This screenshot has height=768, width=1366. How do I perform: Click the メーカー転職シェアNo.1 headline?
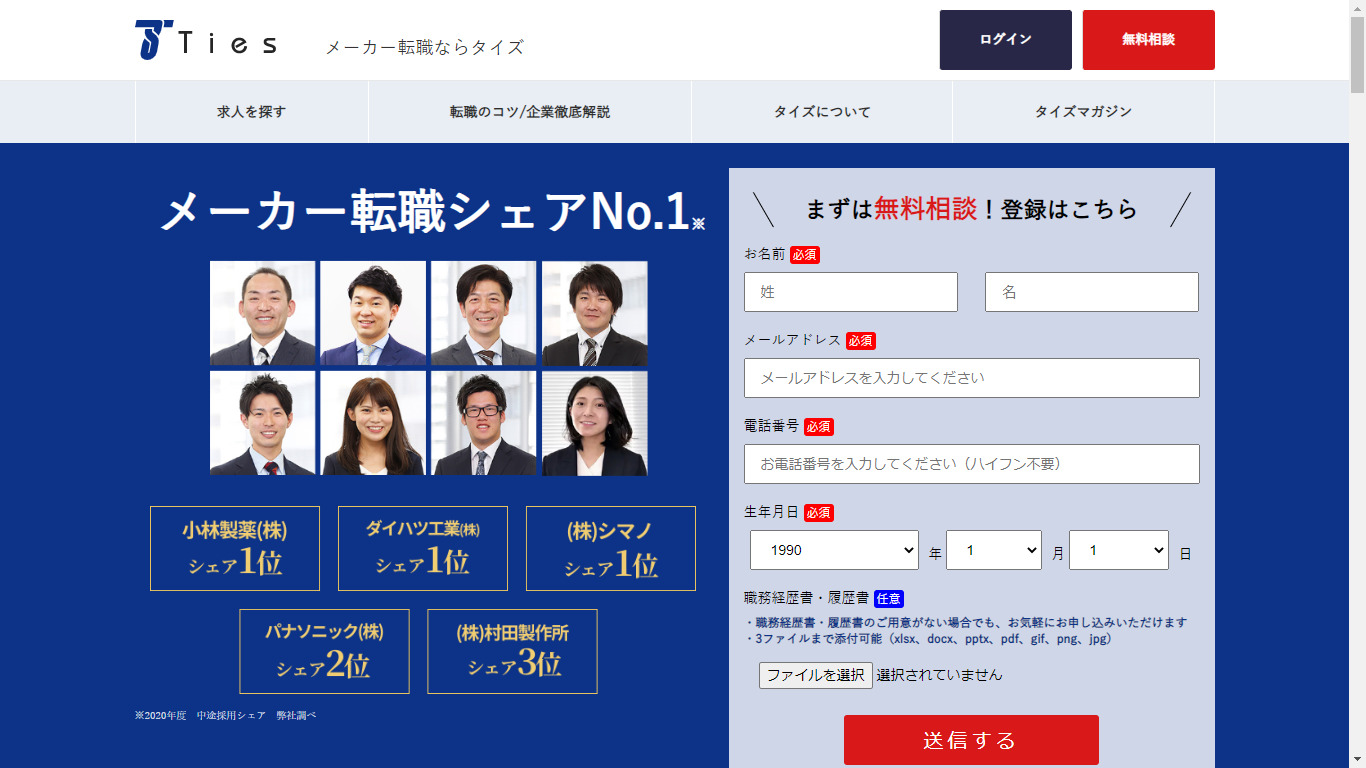coord(432,211)
